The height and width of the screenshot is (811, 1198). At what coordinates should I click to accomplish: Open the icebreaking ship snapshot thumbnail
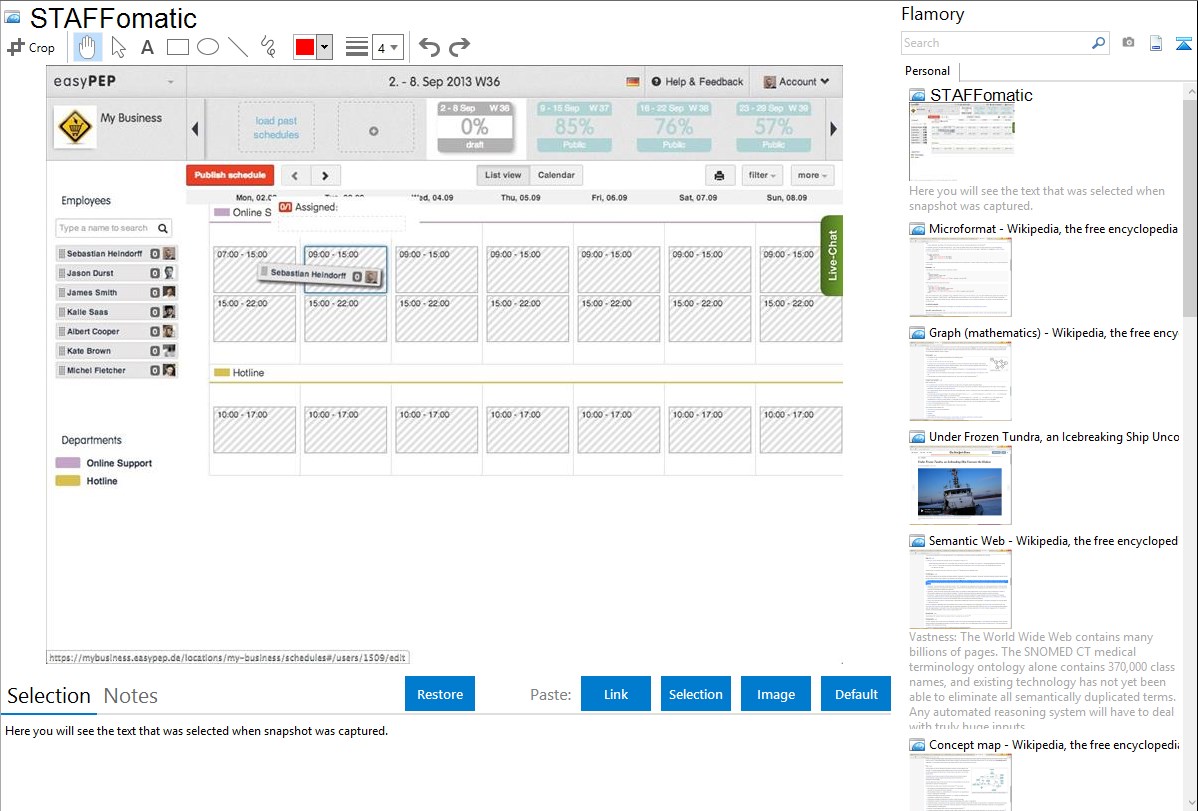point(960,485)
